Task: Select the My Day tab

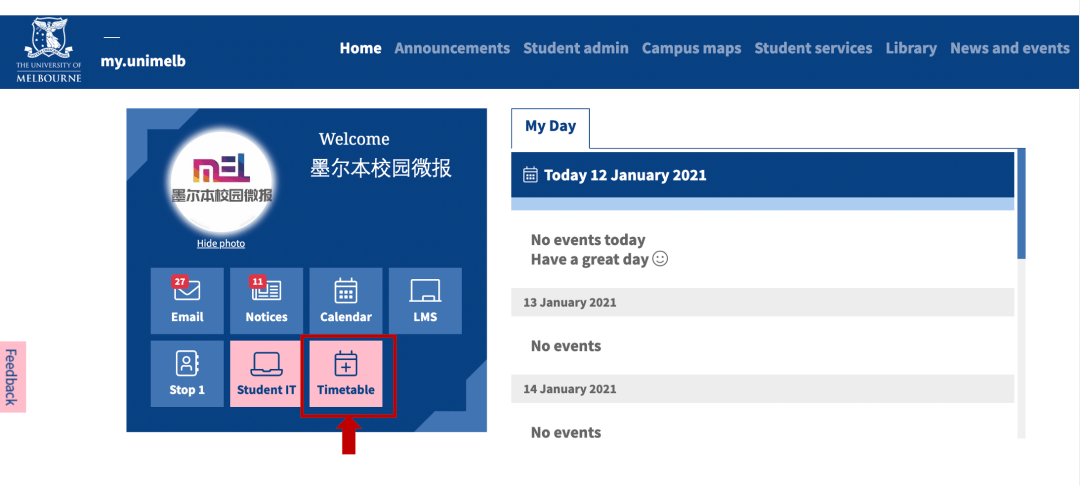Action: click(x=550, y=127)
